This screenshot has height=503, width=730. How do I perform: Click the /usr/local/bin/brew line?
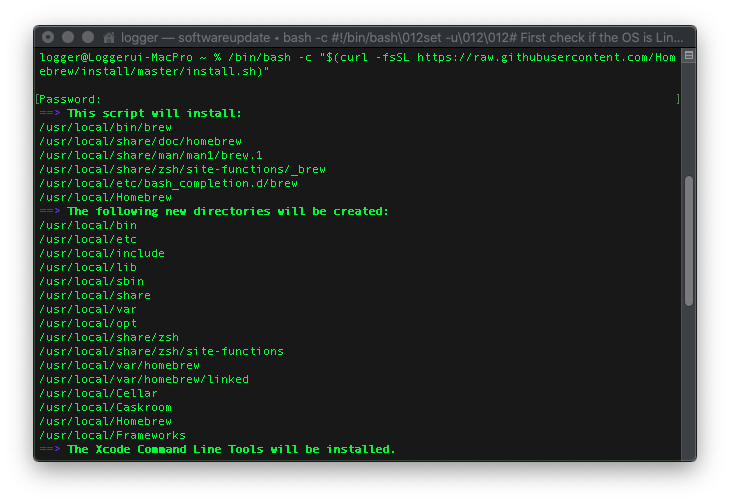click(105, 127)
